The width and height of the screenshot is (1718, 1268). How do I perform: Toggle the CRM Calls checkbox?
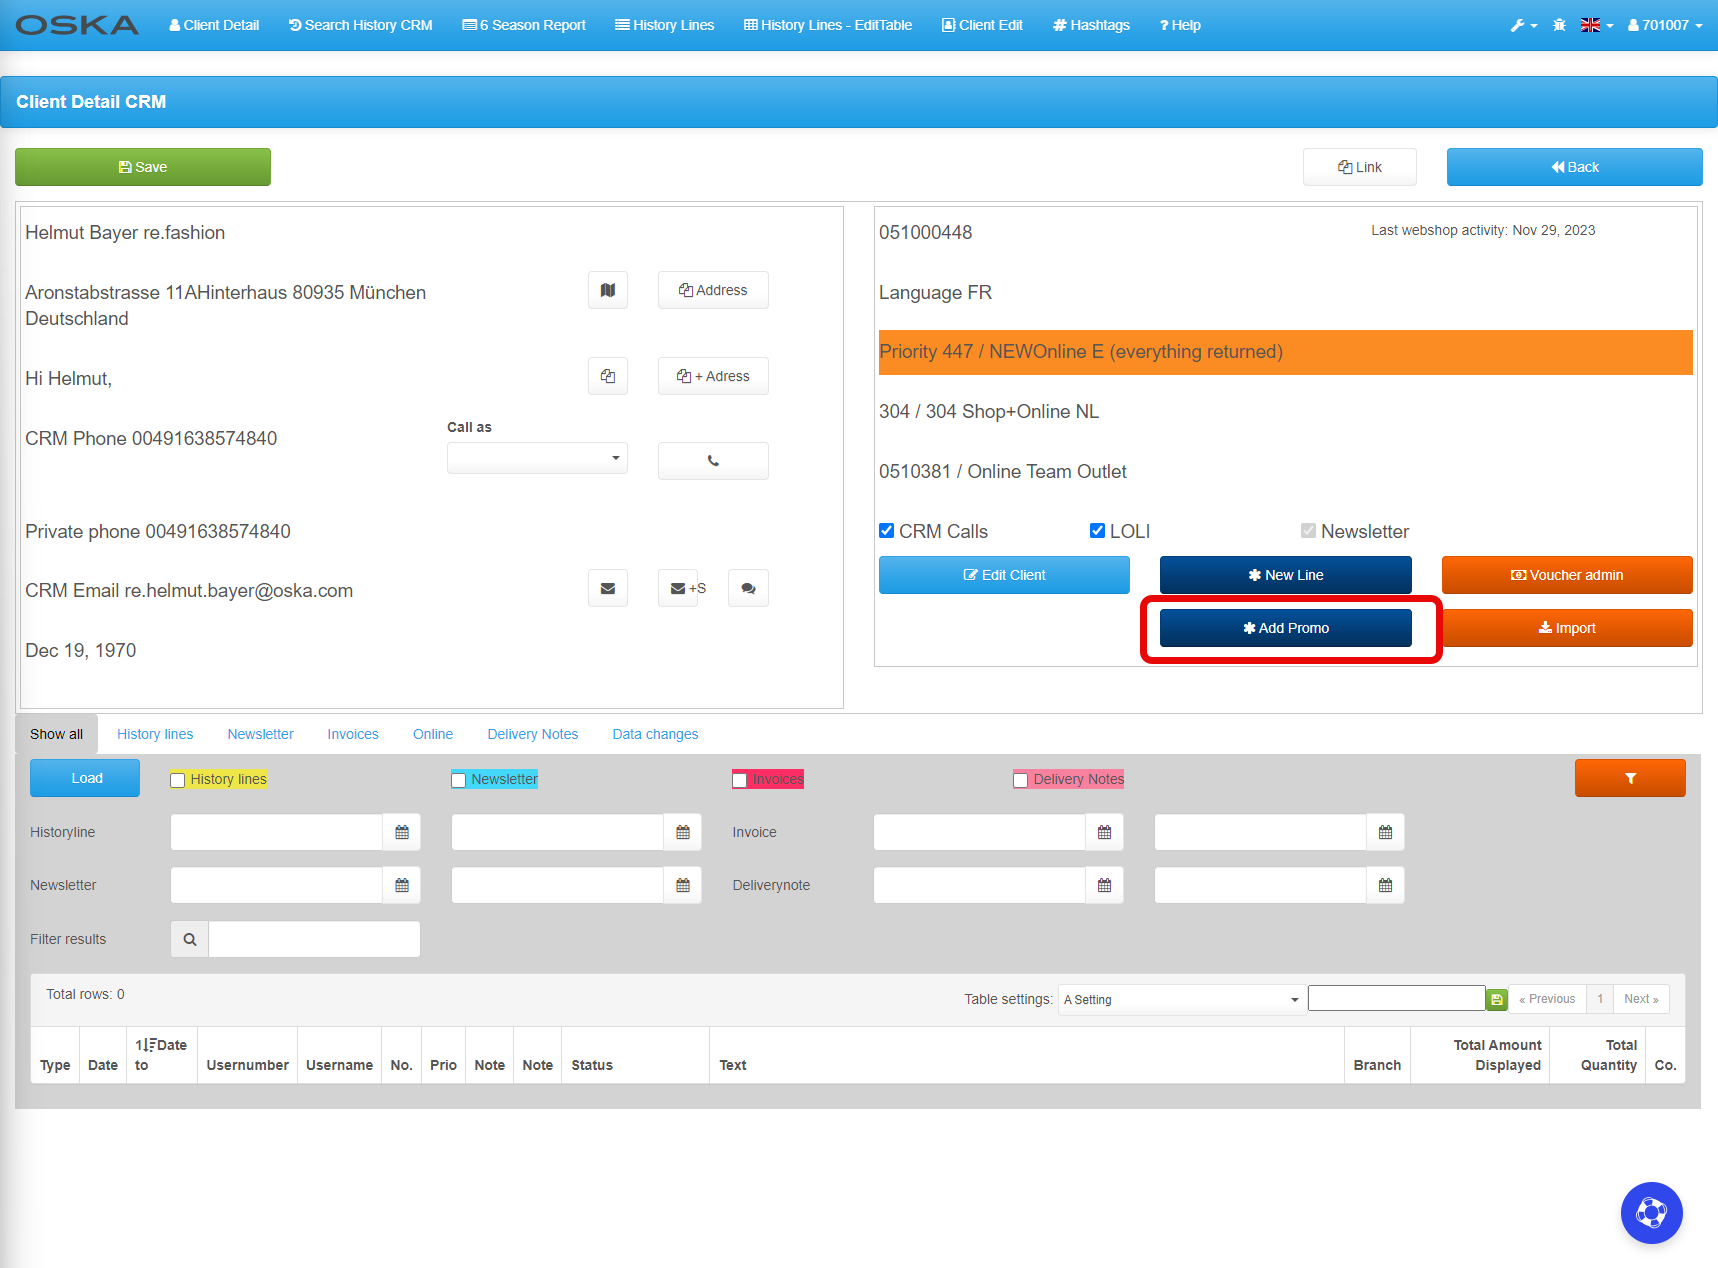tap(887, 531)
